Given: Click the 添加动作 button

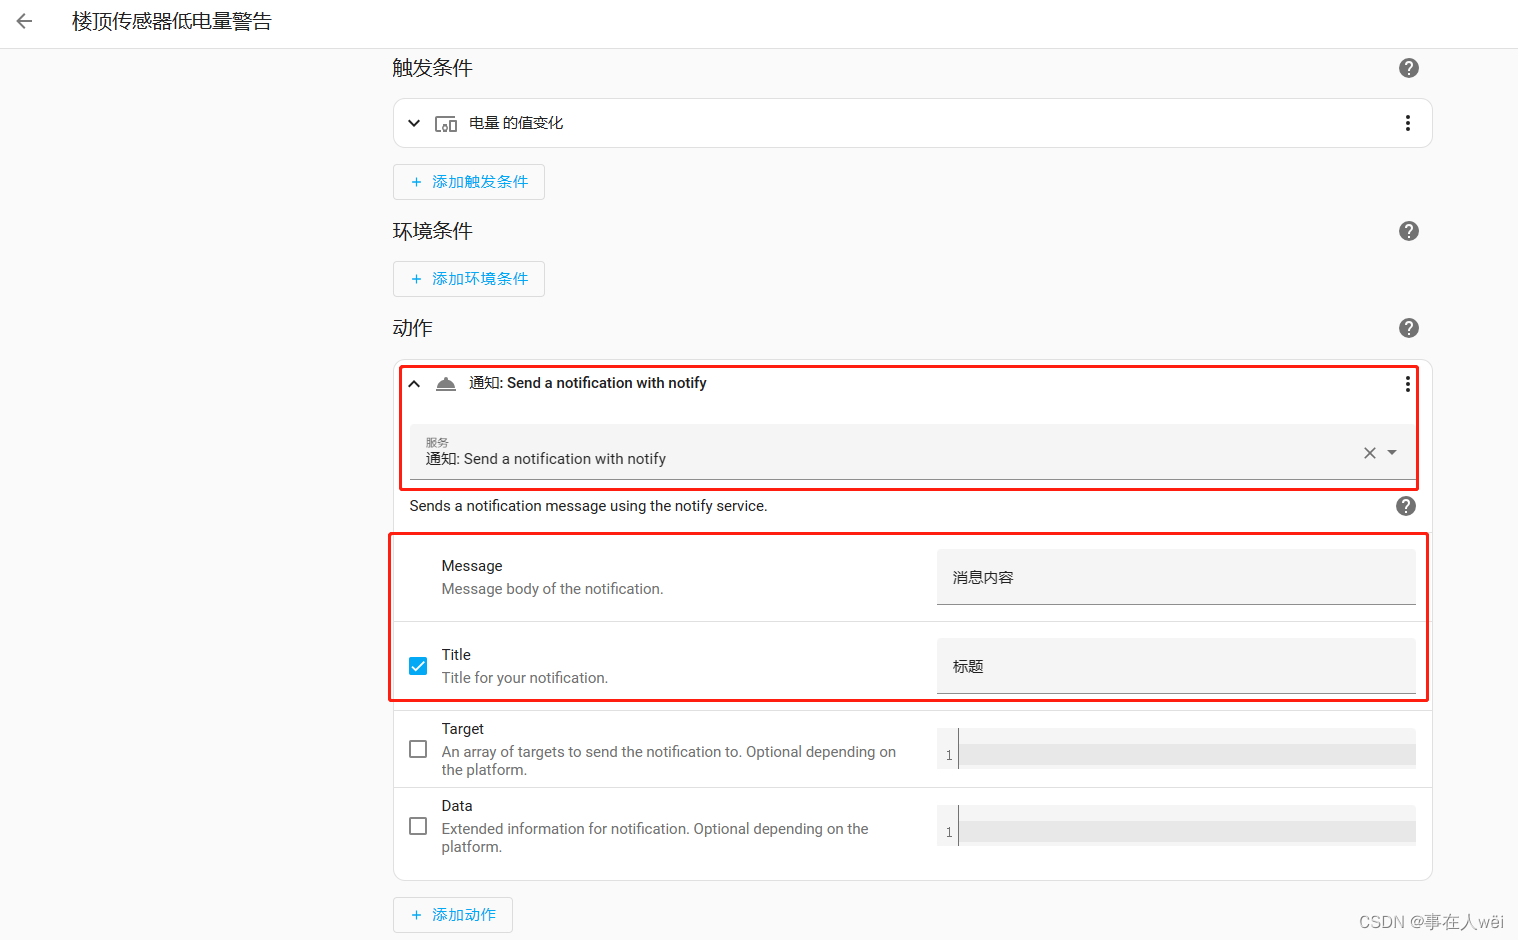Looking at the screenshot, I should 453,915.
